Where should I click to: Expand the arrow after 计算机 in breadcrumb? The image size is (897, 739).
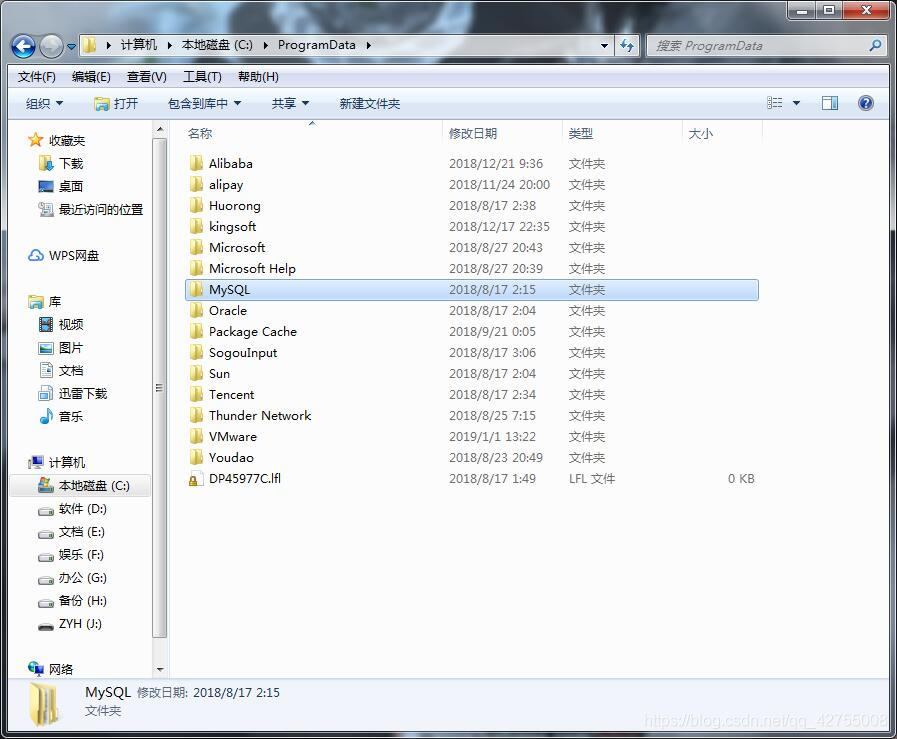pyautogui.click(x=169, y=45)
